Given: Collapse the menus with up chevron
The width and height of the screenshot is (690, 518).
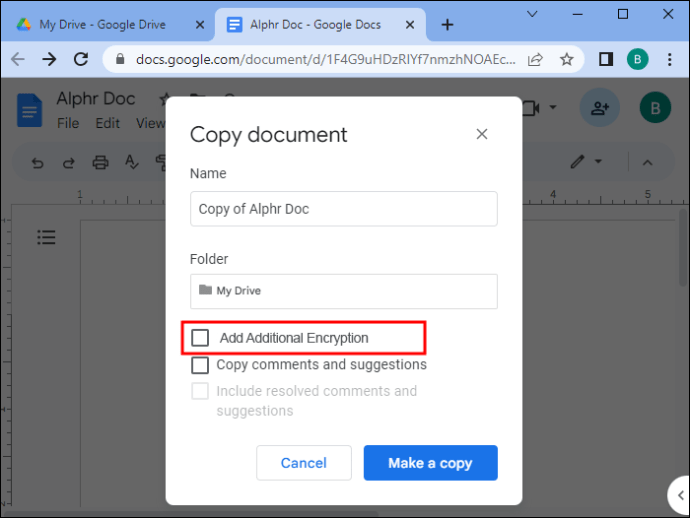Looking at the screenshot, I should coord(647,162).
